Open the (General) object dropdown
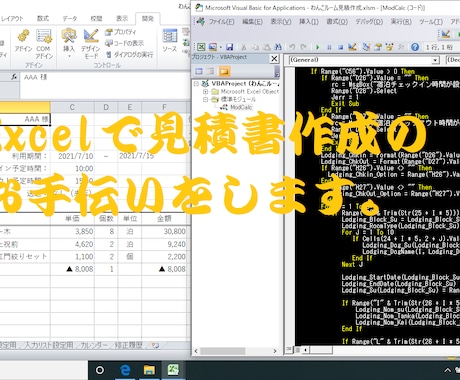The width and height of the screenshot is (460, 380). [x=435, y=60]
